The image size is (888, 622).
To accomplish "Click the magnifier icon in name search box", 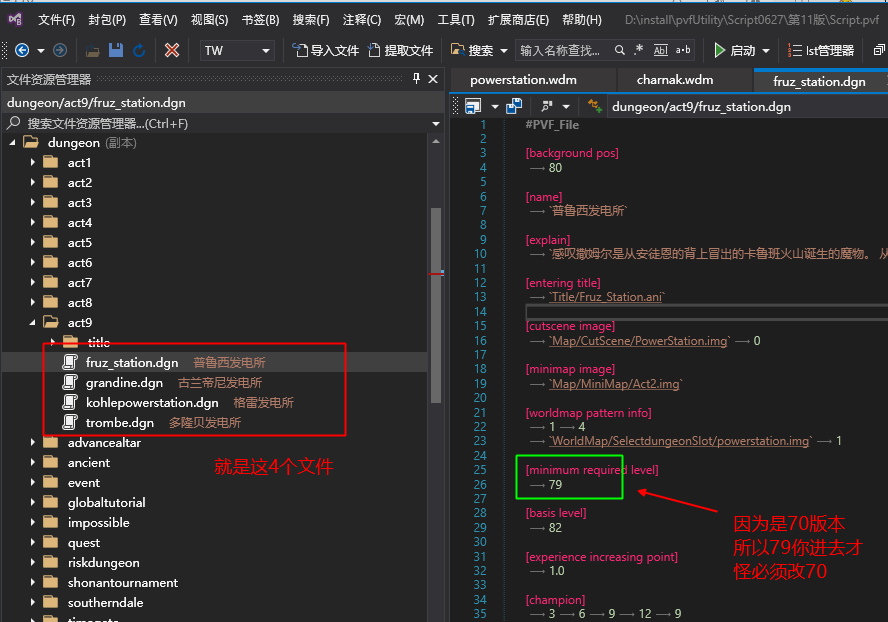I will coord(620,50).
